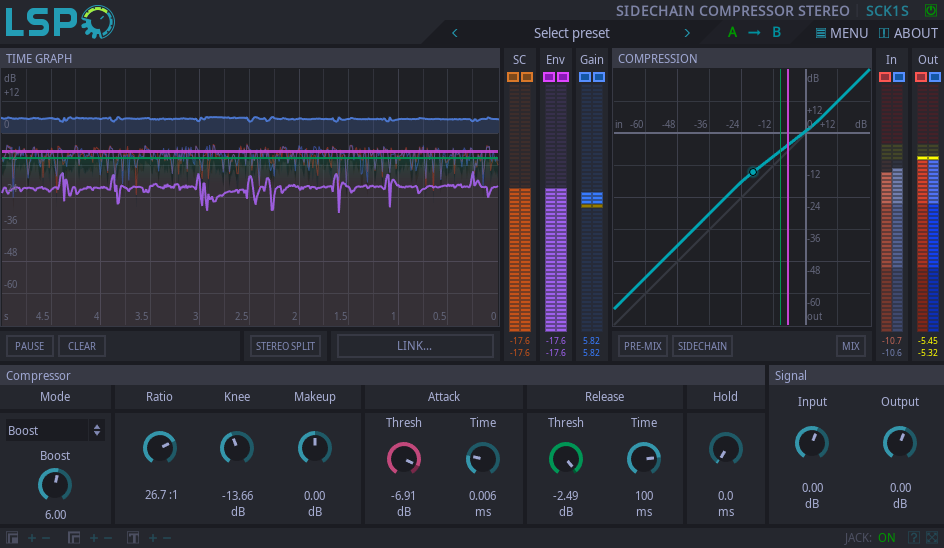Click the Release Time knob

coord(644,459)
